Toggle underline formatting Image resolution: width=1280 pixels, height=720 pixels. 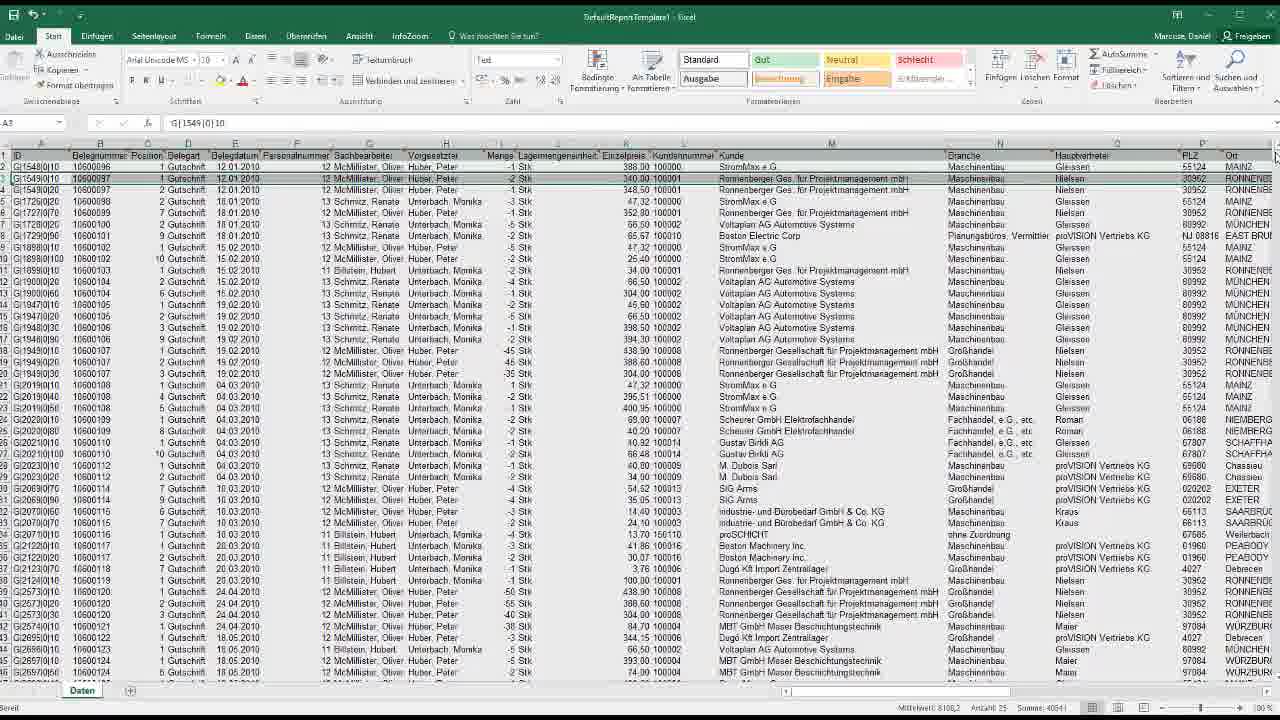pos(161,80)
